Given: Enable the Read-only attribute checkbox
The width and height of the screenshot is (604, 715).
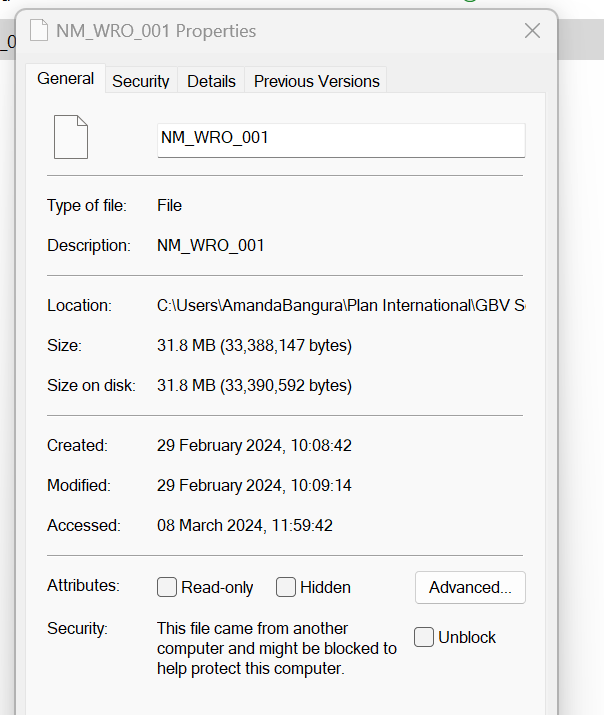Looking at the screenshot, I should [x=167, y=588].
